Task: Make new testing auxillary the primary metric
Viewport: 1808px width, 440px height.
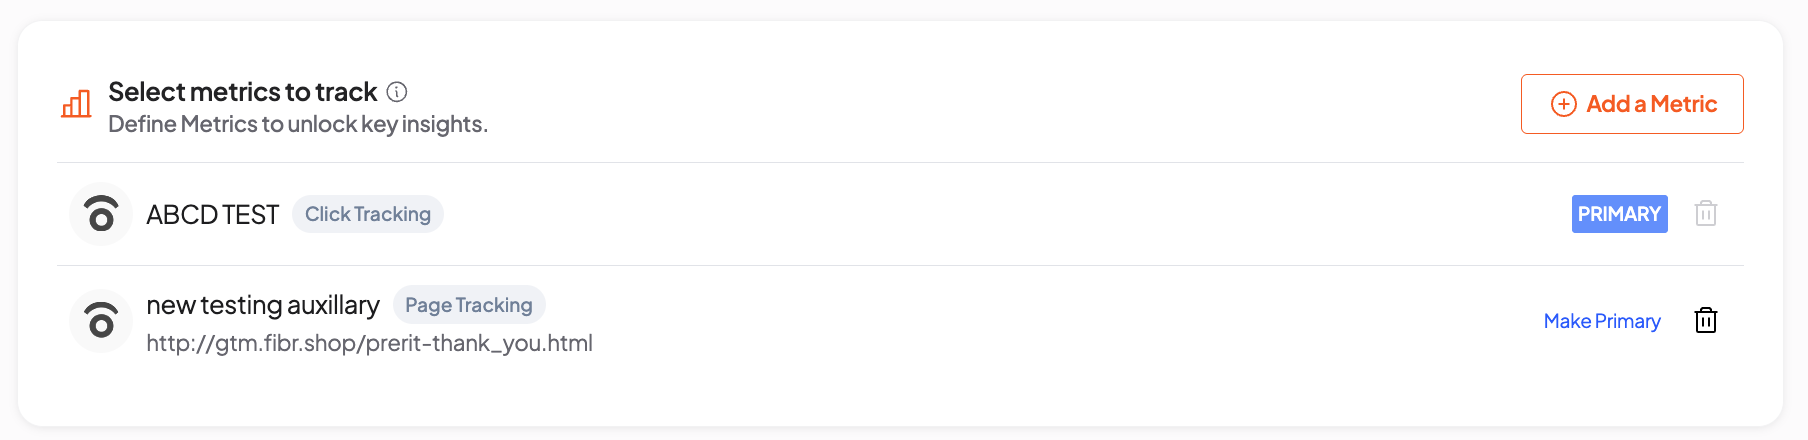Action: [x=1601, y=321]
